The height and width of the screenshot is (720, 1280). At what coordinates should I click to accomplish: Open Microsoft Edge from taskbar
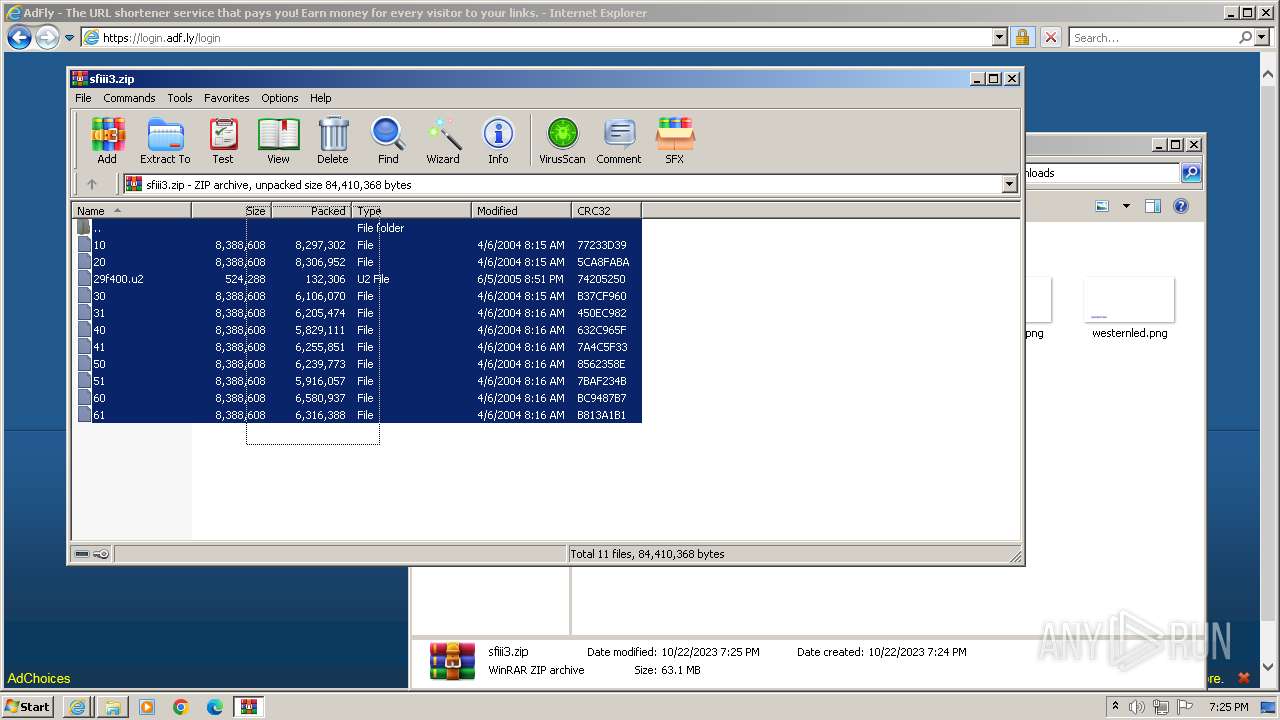pos(215,707)
